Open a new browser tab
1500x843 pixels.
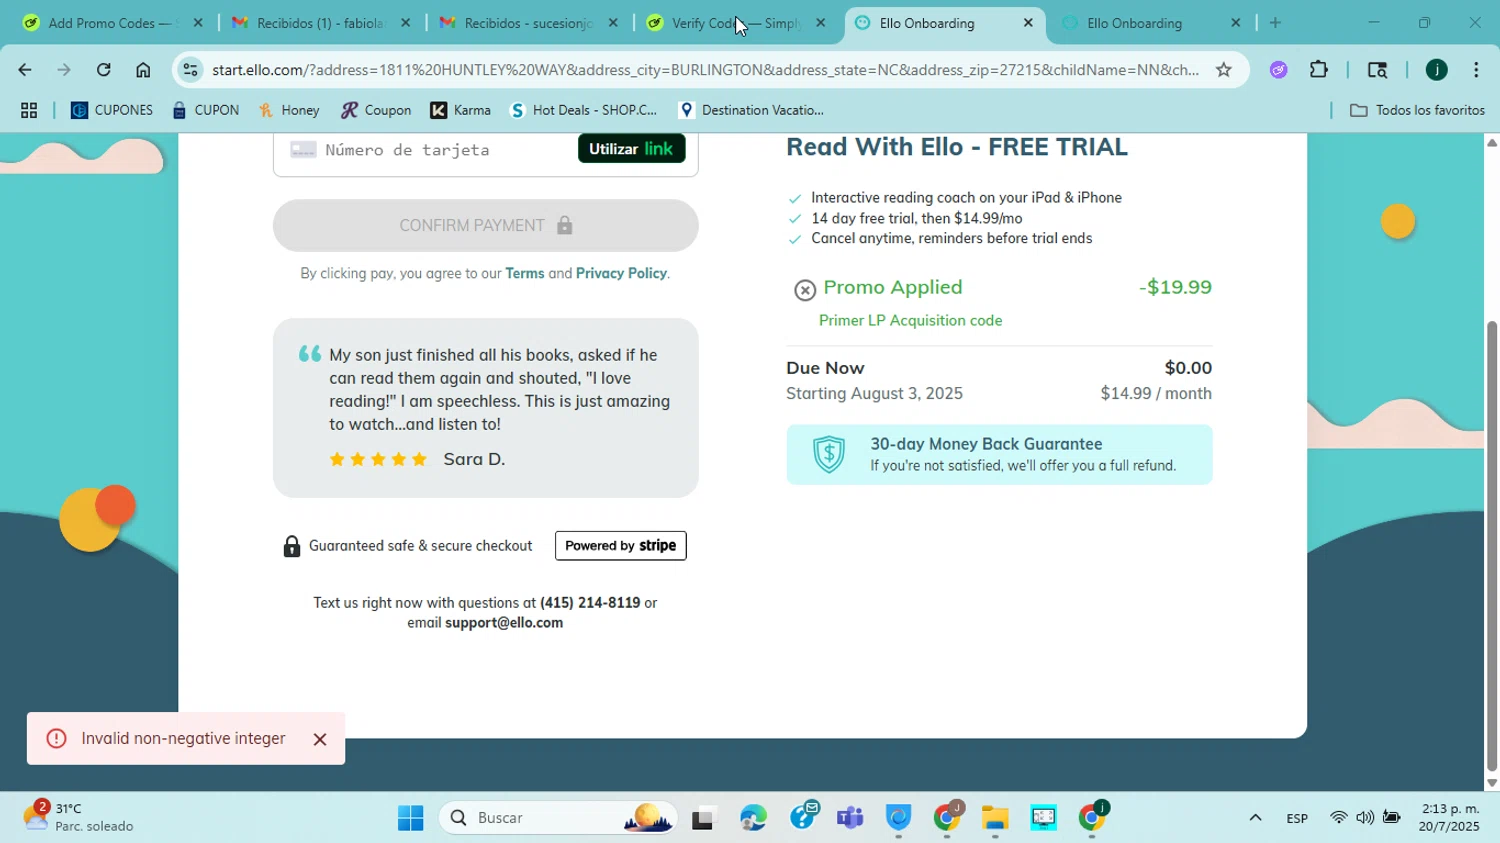pos(1275,23)
